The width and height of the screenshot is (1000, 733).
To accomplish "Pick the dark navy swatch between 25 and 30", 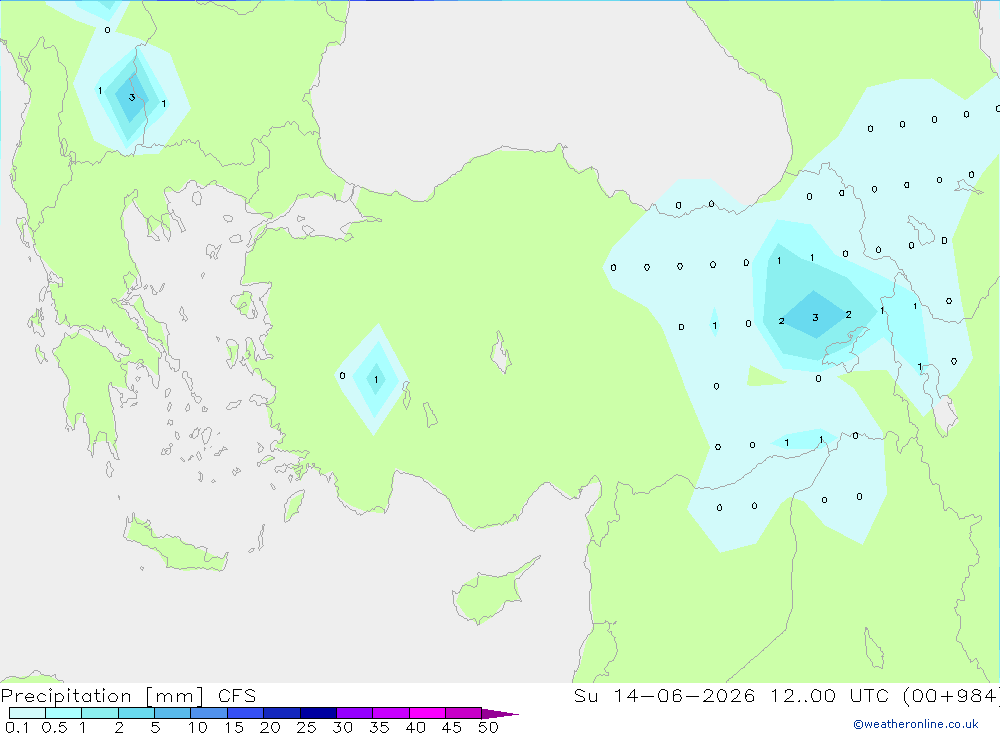I will pos(318,713).
